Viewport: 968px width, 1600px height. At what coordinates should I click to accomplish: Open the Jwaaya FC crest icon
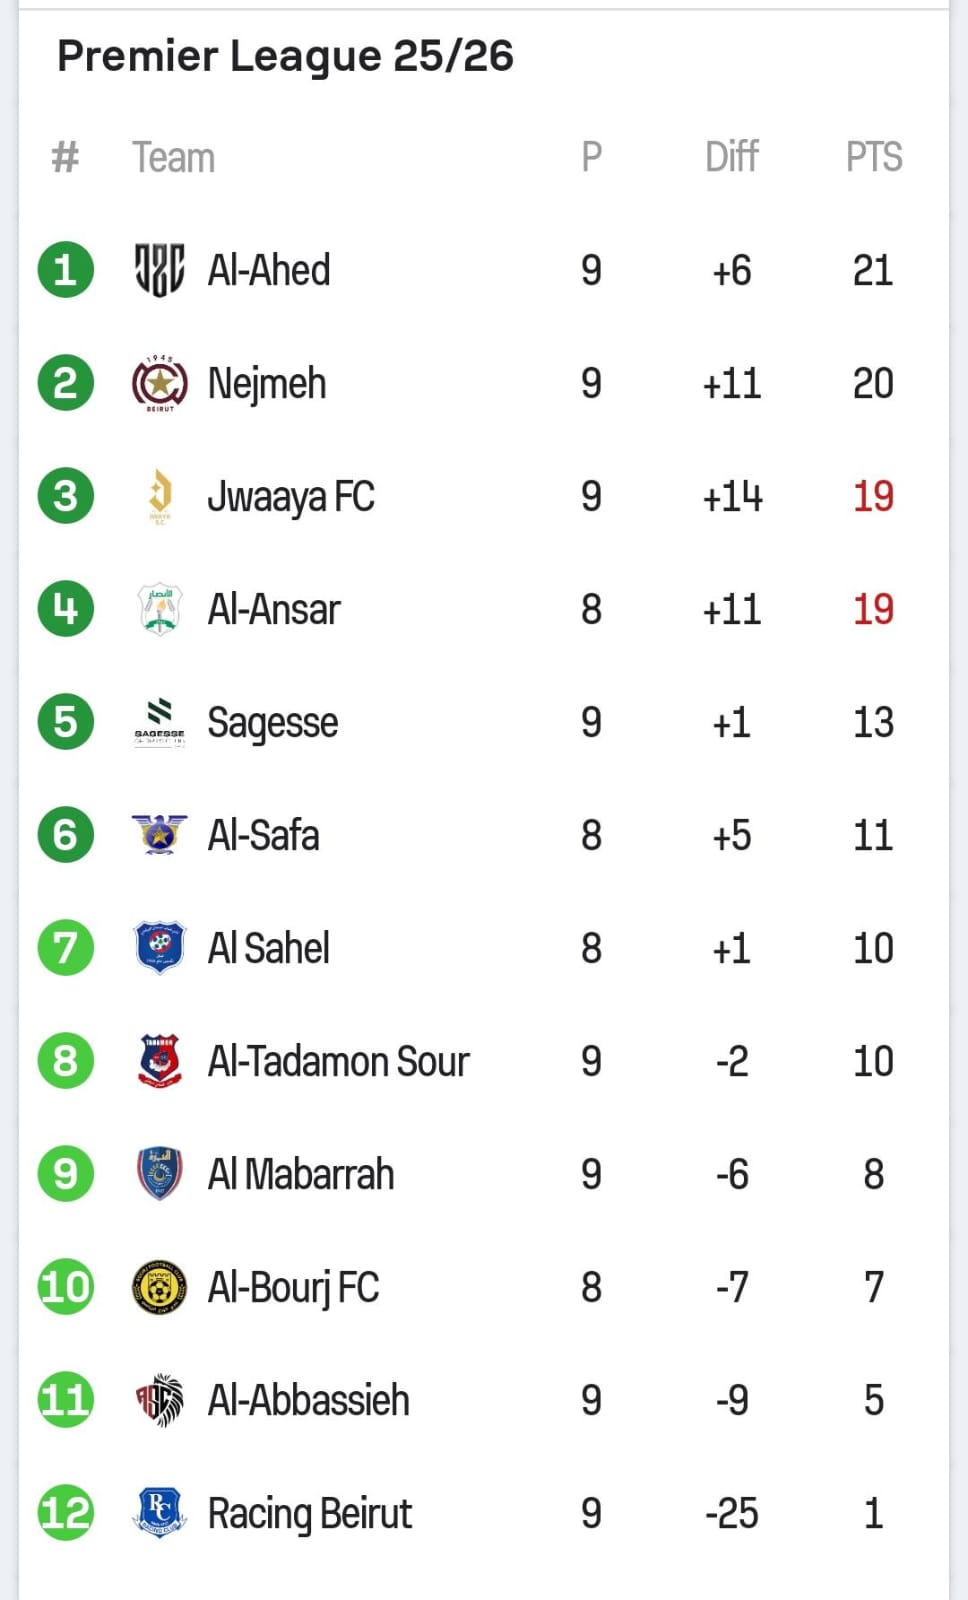160,497
